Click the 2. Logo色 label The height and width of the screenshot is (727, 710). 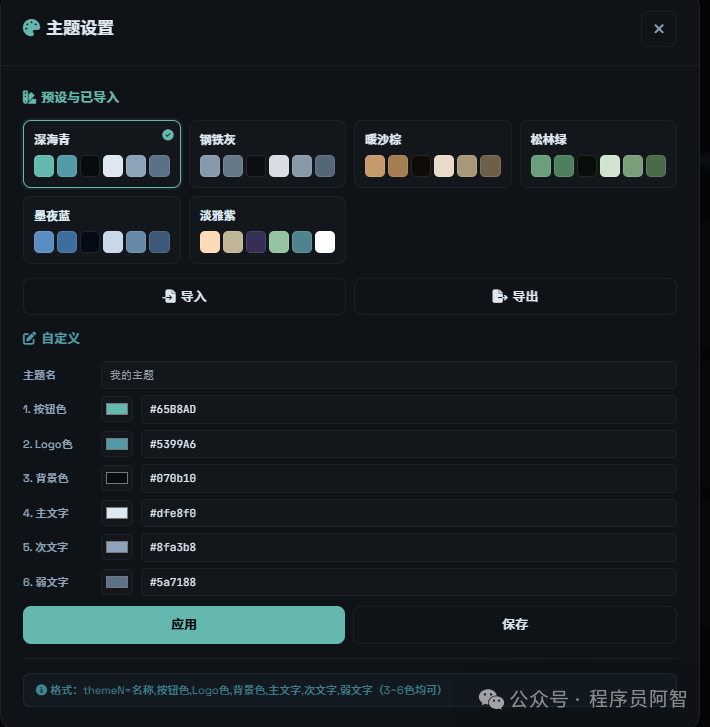(48, 444)
